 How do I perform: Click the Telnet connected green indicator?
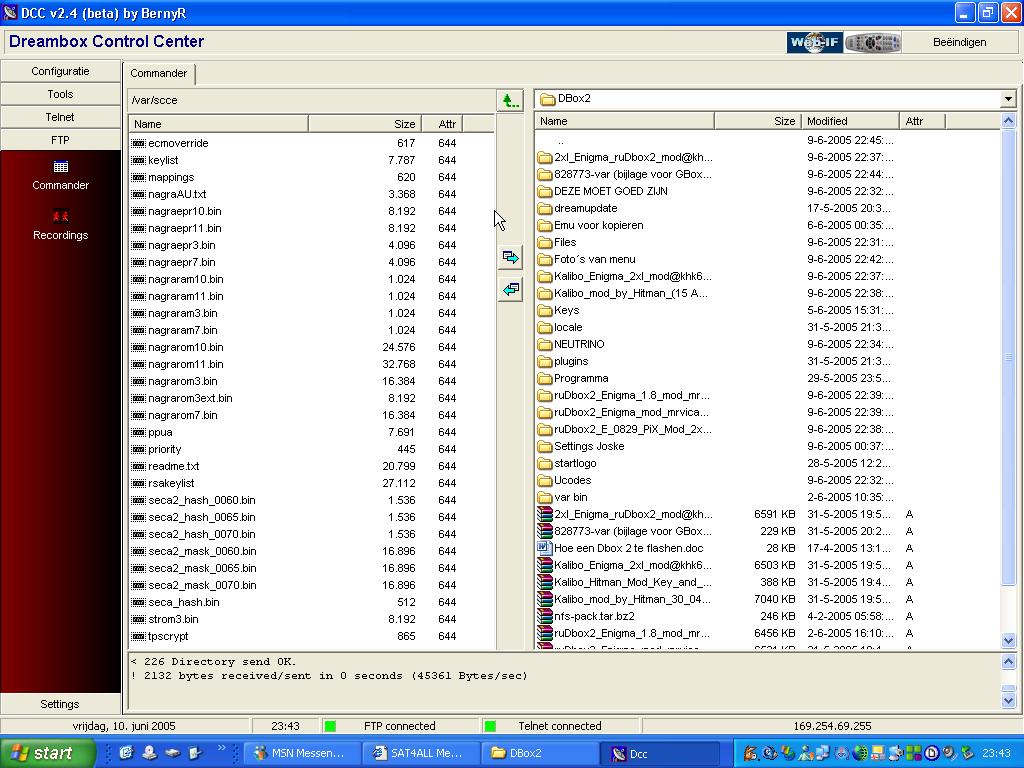(490, 726)
